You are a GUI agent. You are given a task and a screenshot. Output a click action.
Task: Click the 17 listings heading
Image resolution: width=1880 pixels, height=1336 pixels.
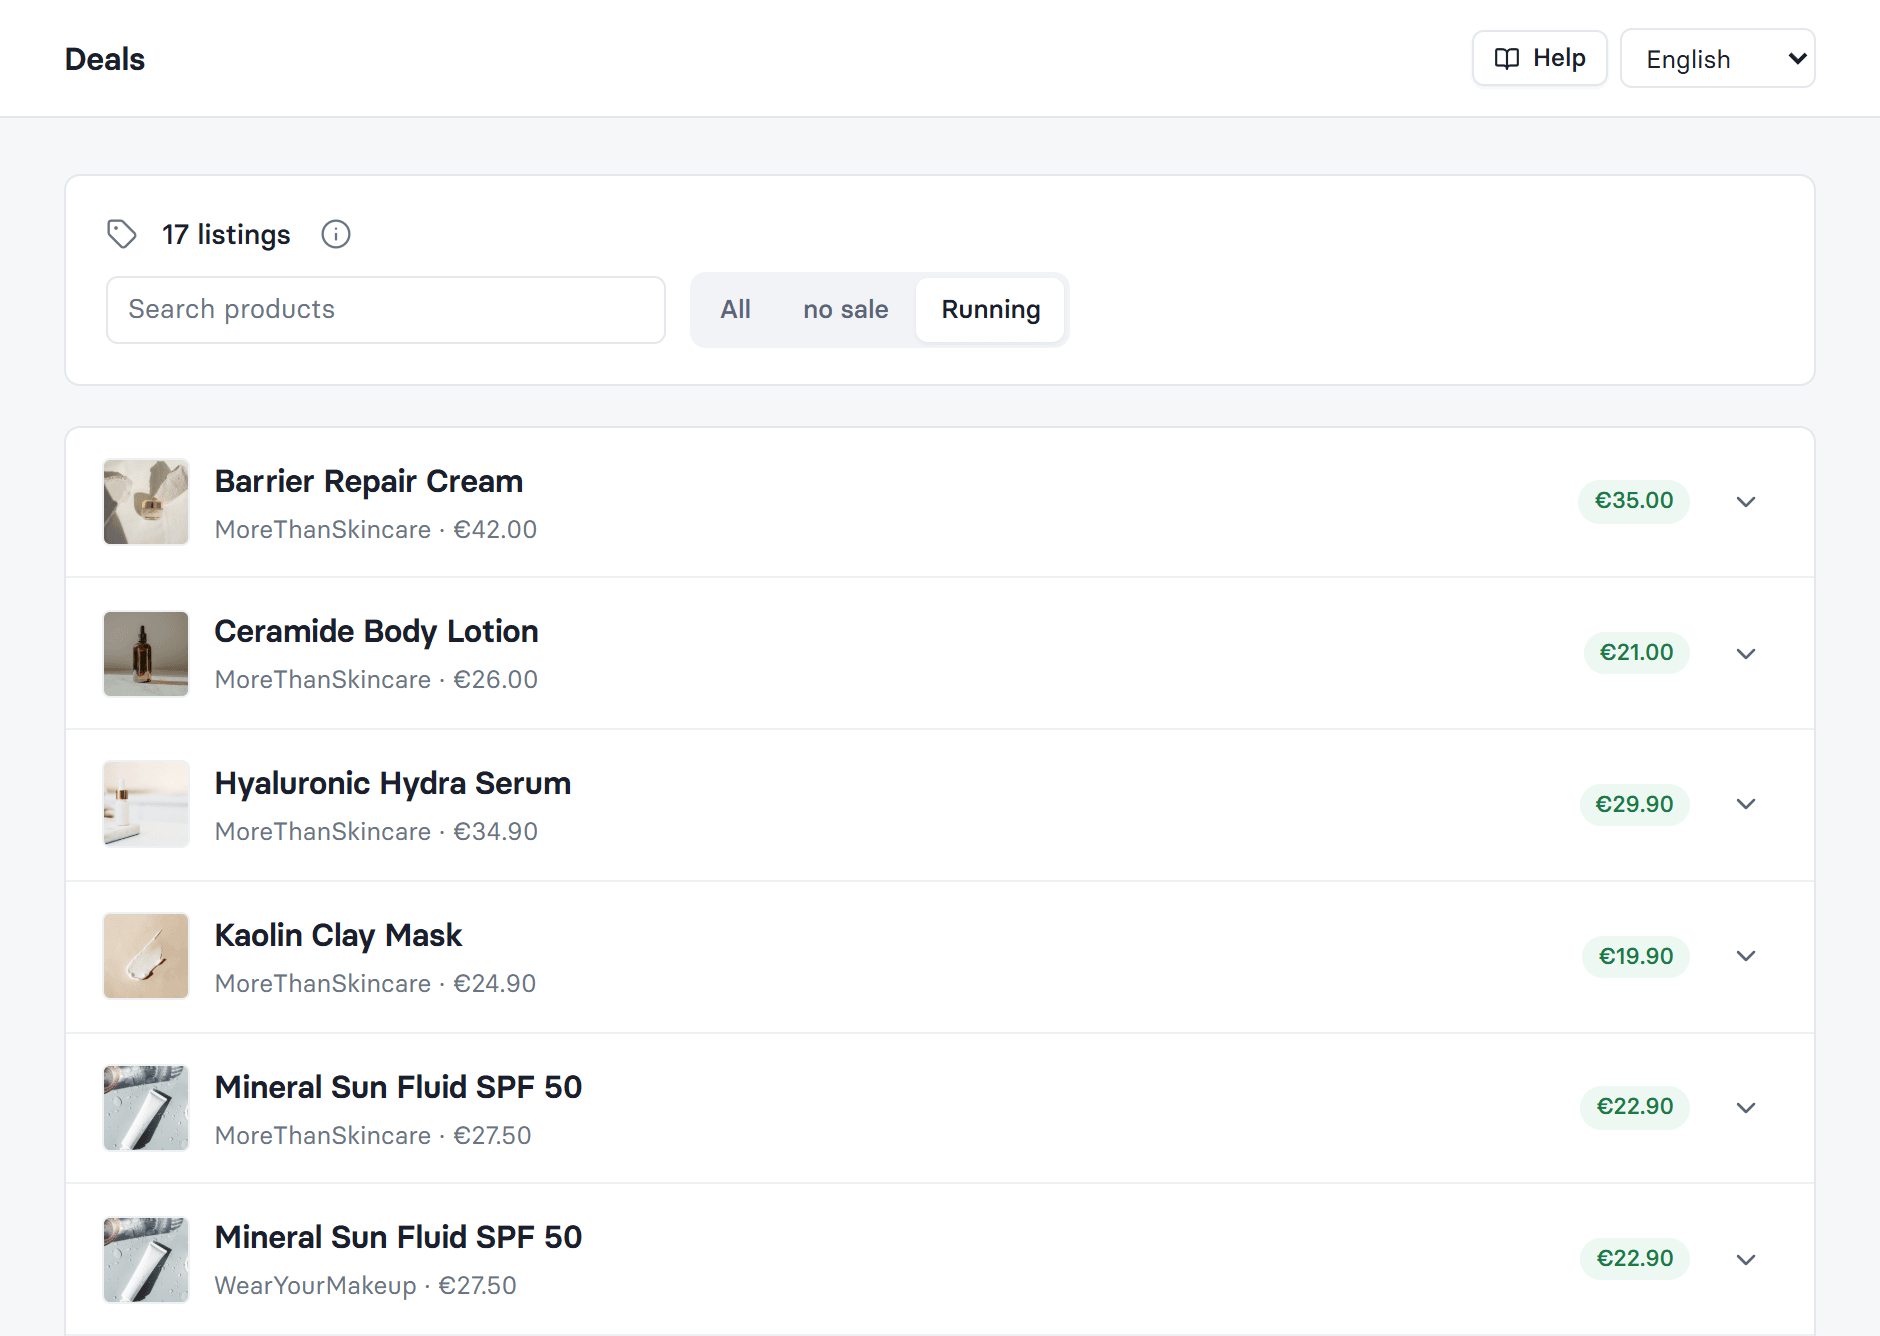226,235
